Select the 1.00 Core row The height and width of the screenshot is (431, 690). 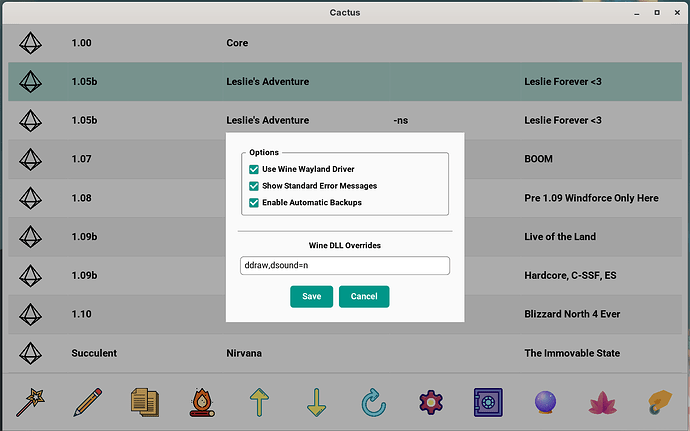point(345,43)
